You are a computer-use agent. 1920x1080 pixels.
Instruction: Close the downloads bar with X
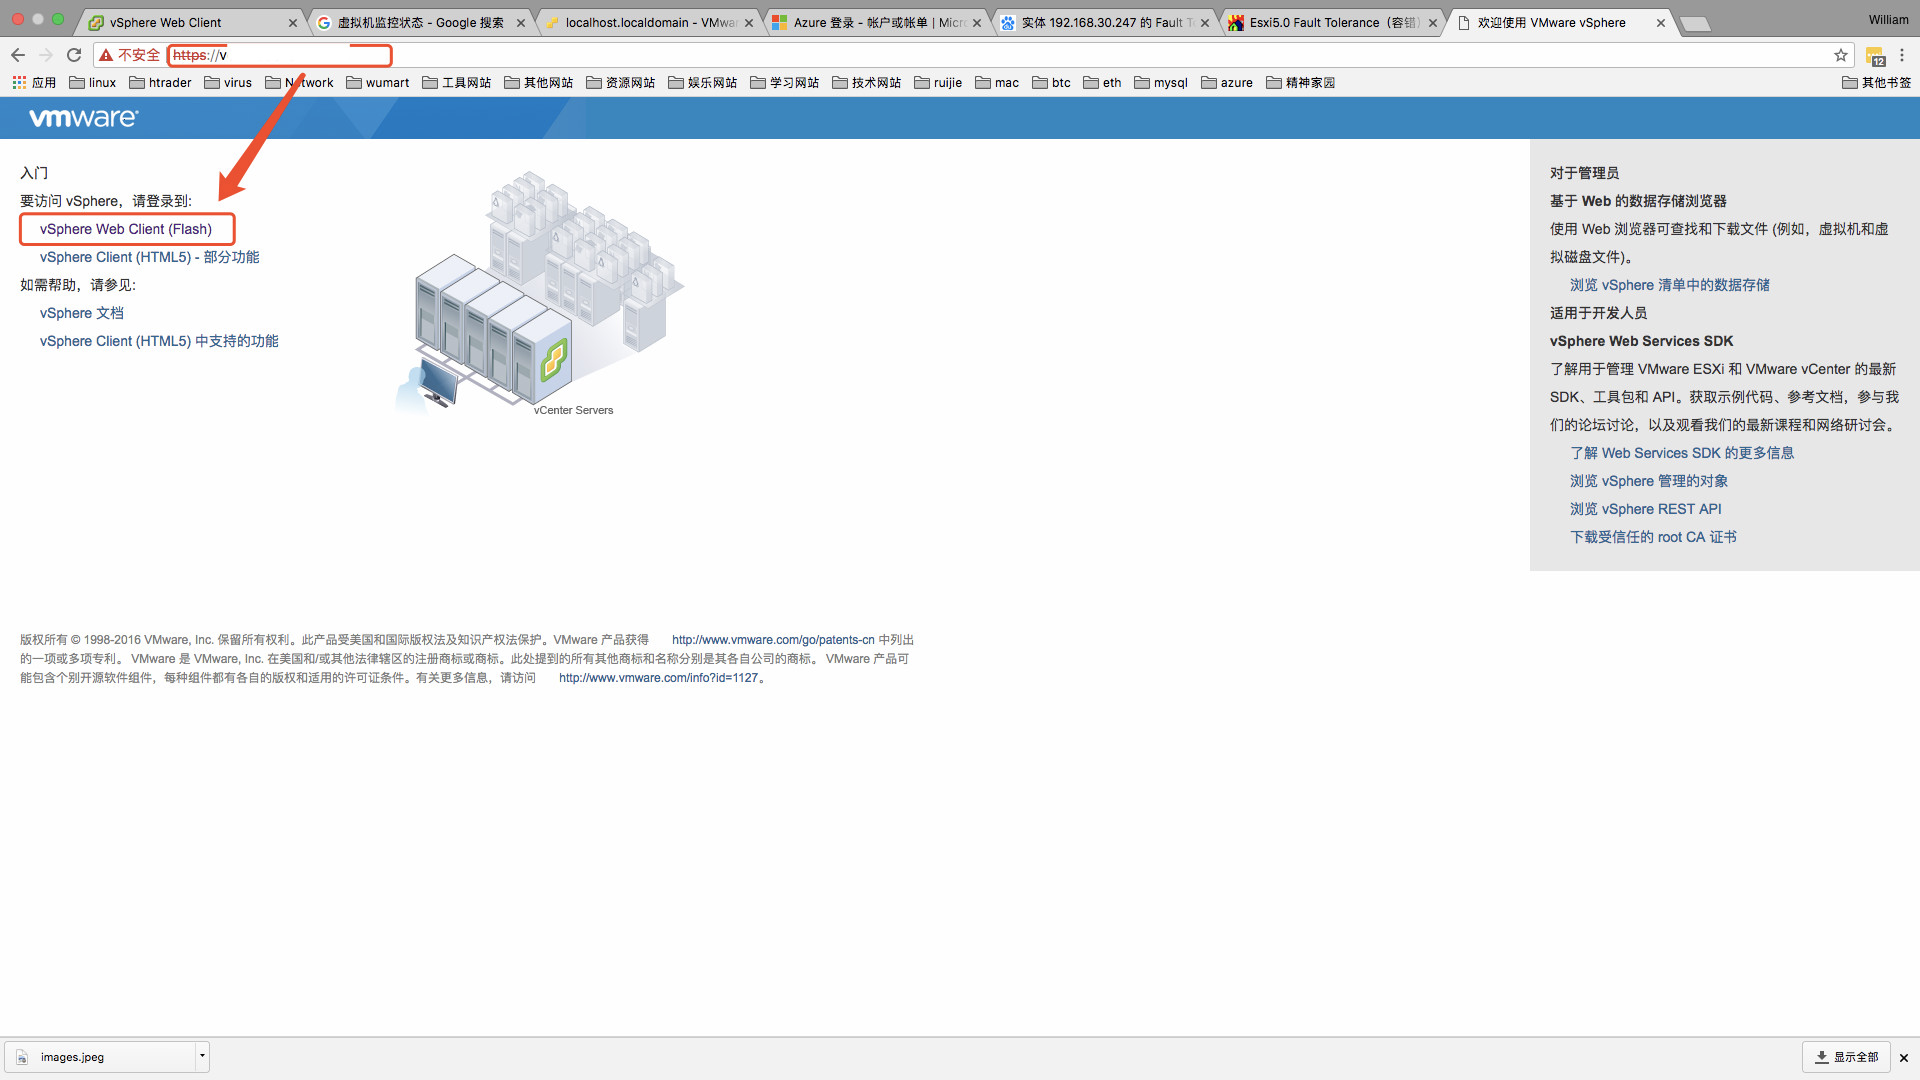click(x=1904, y=1057)
